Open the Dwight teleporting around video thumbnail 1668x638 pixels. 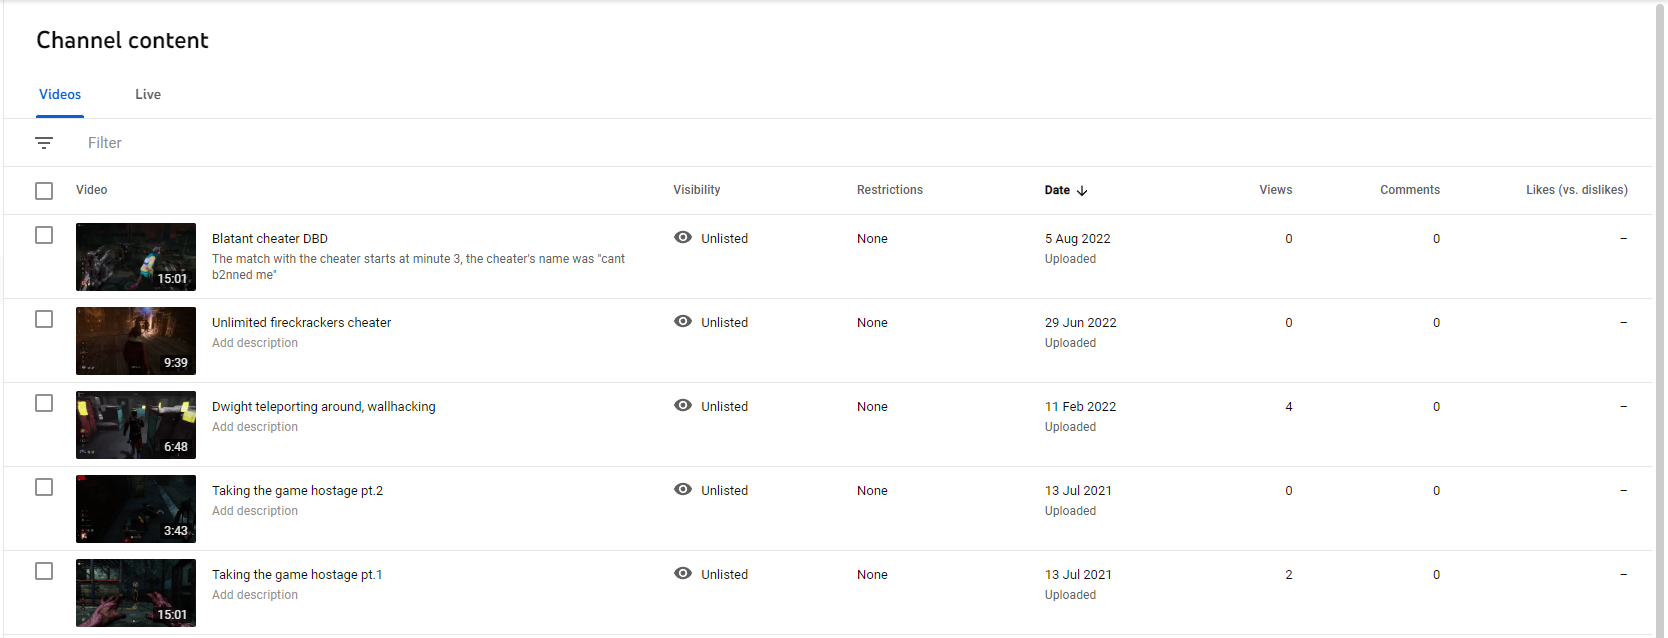pos(136,425)
